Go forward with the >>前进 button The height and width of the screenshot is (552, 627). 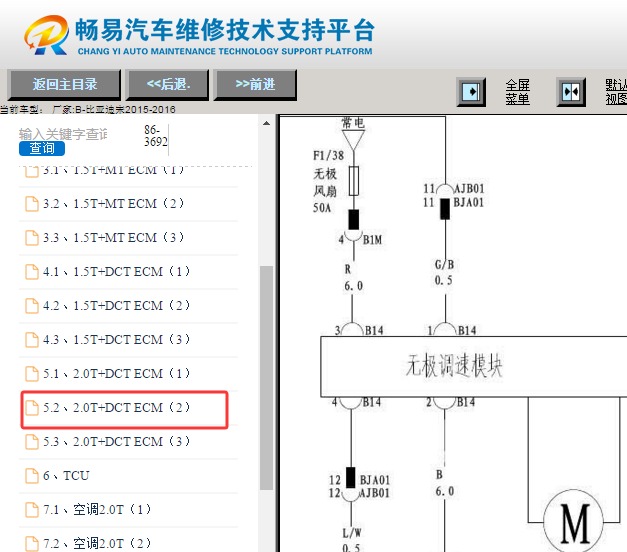click(x=255, y=84)
